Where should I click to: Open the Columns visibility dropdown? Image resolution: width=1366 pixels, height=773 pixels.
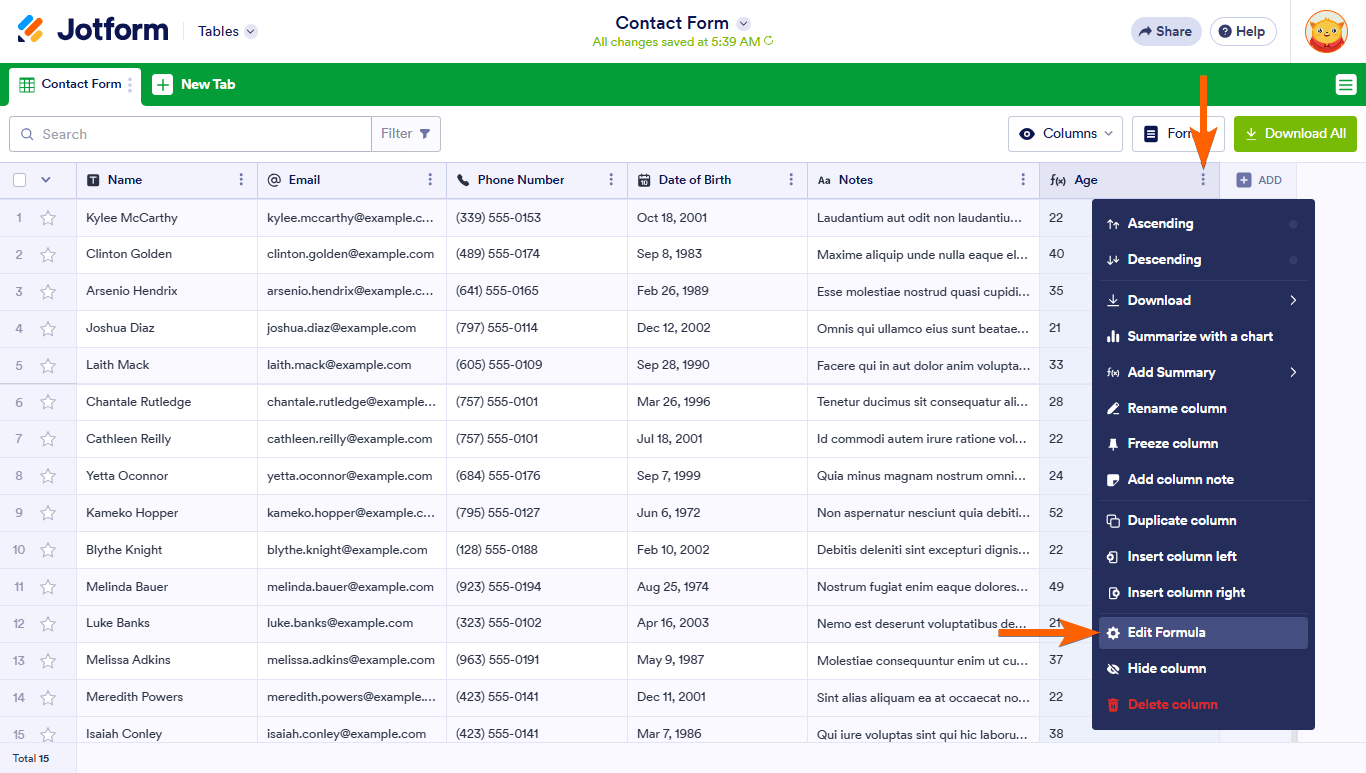[x=1065, y=134]
